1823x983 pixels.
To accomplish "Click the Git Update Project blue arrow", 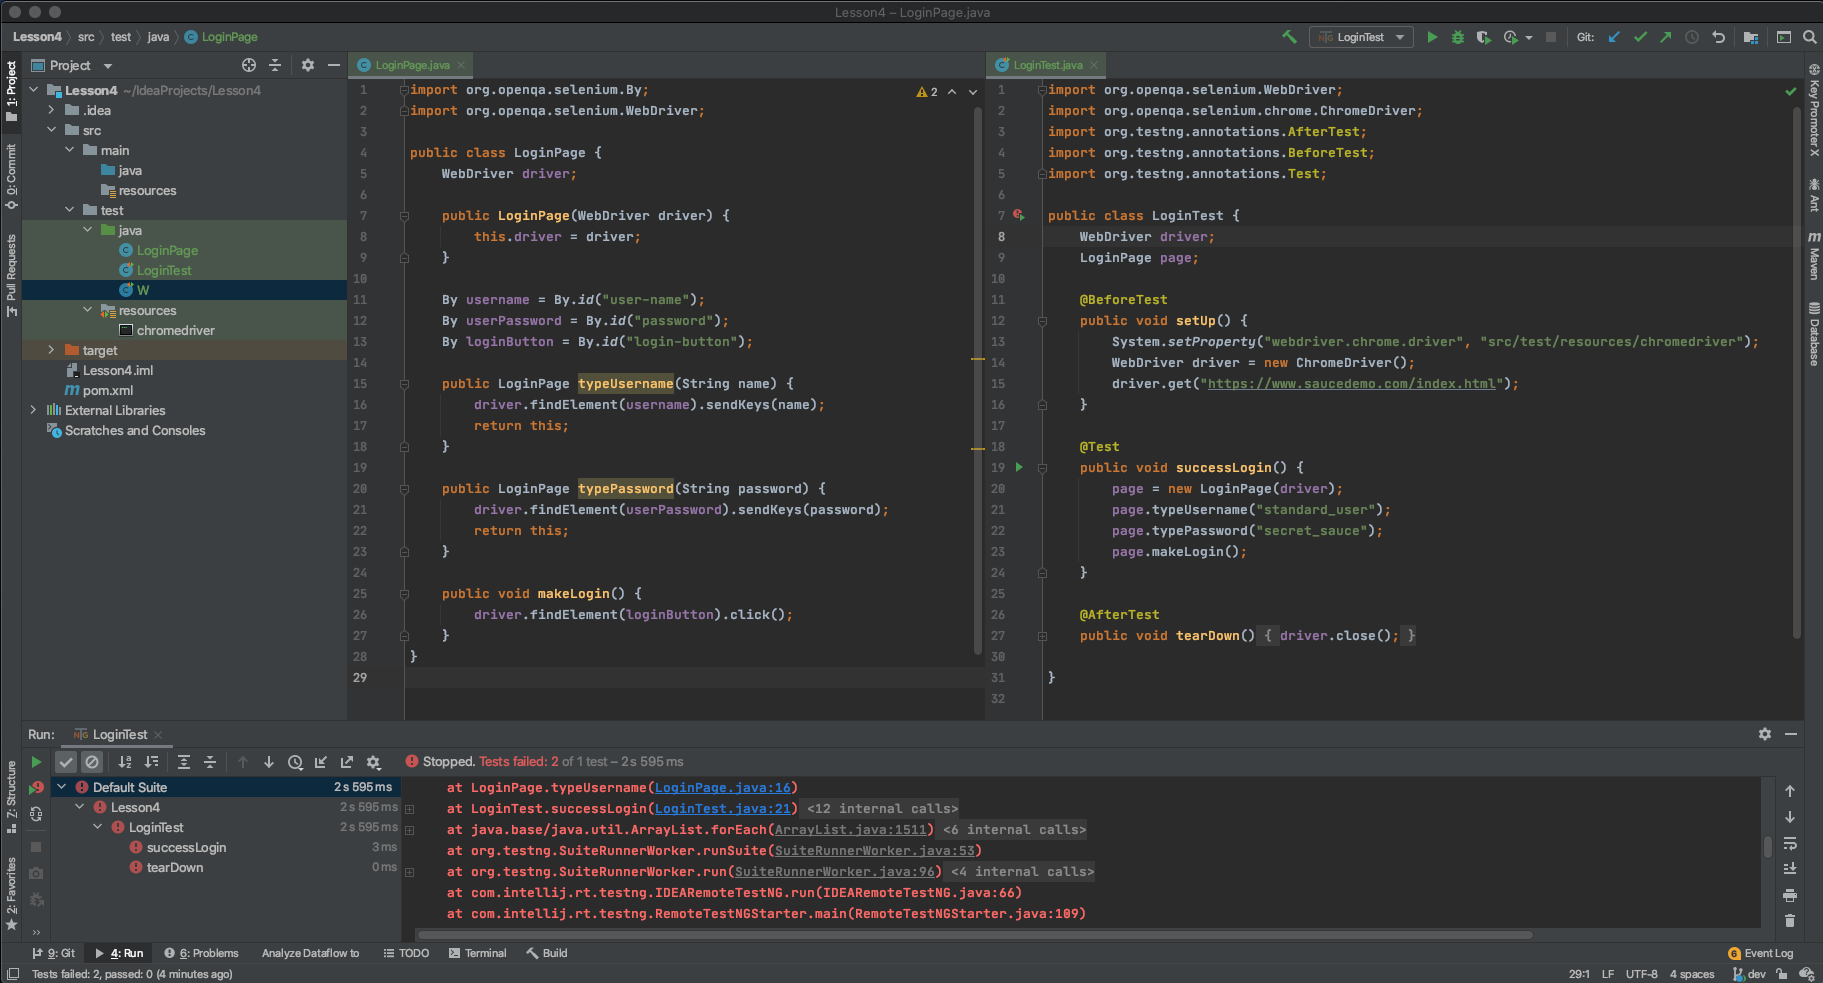I will coord(1614,37).
